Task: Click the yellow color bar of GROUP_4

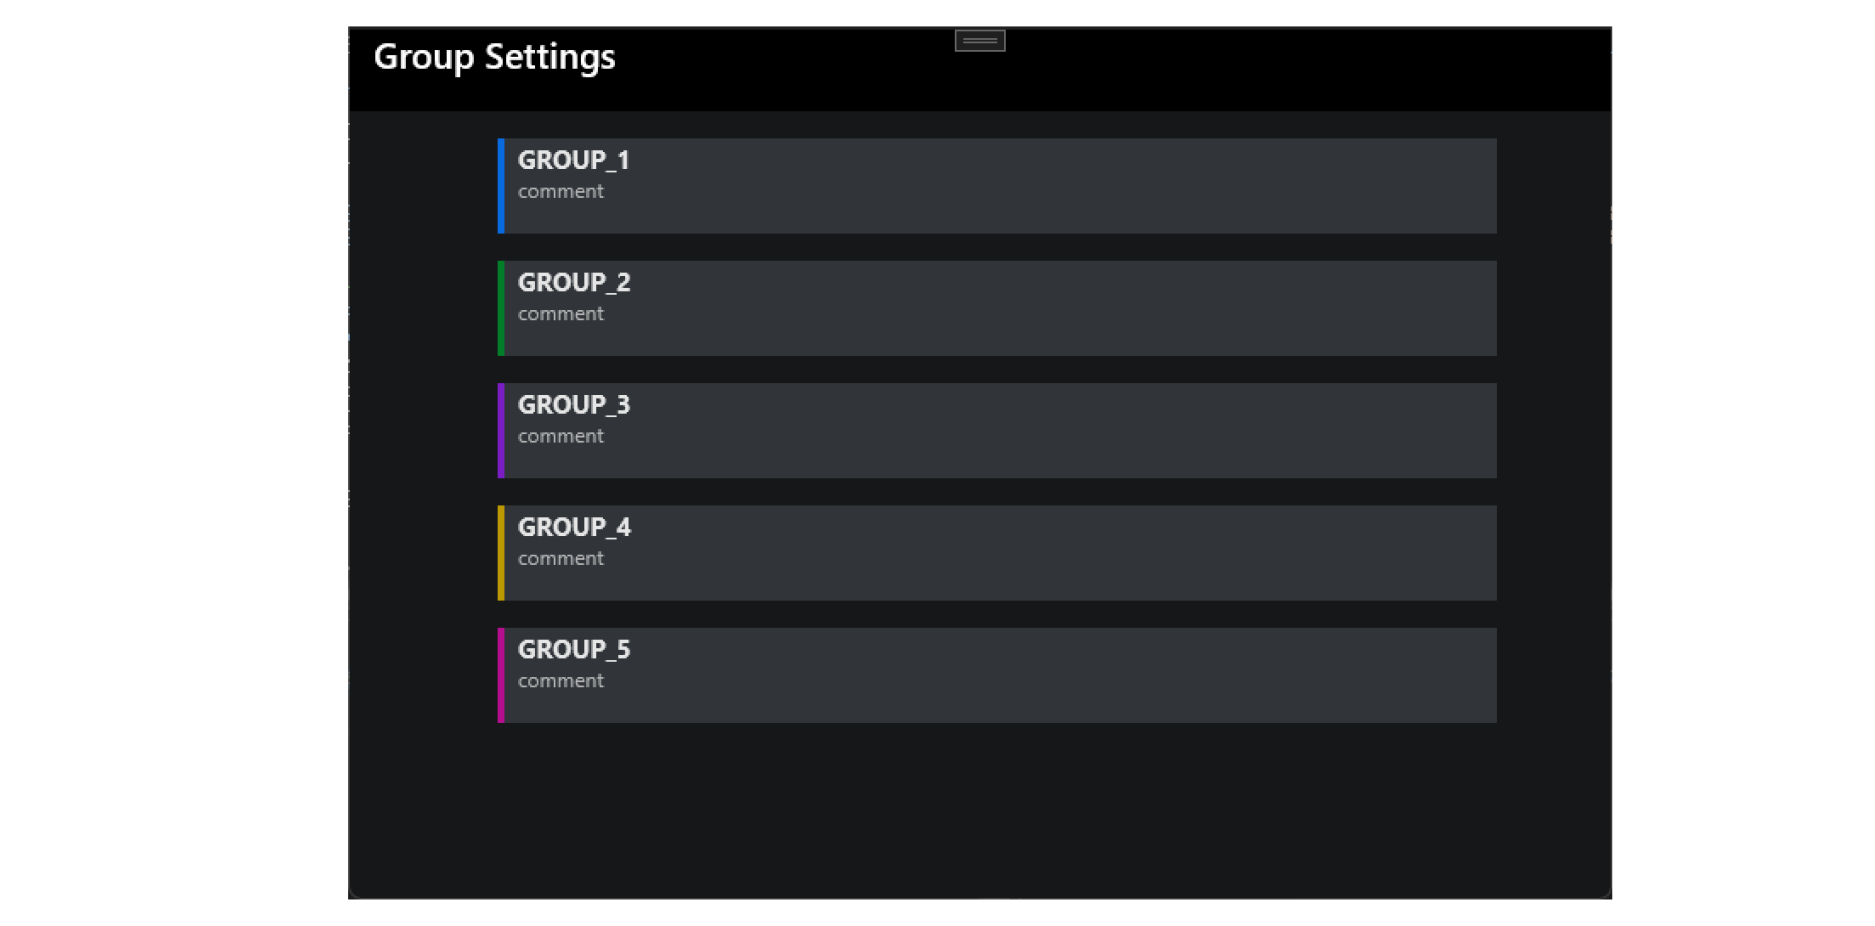Action: tap(501, 553)
